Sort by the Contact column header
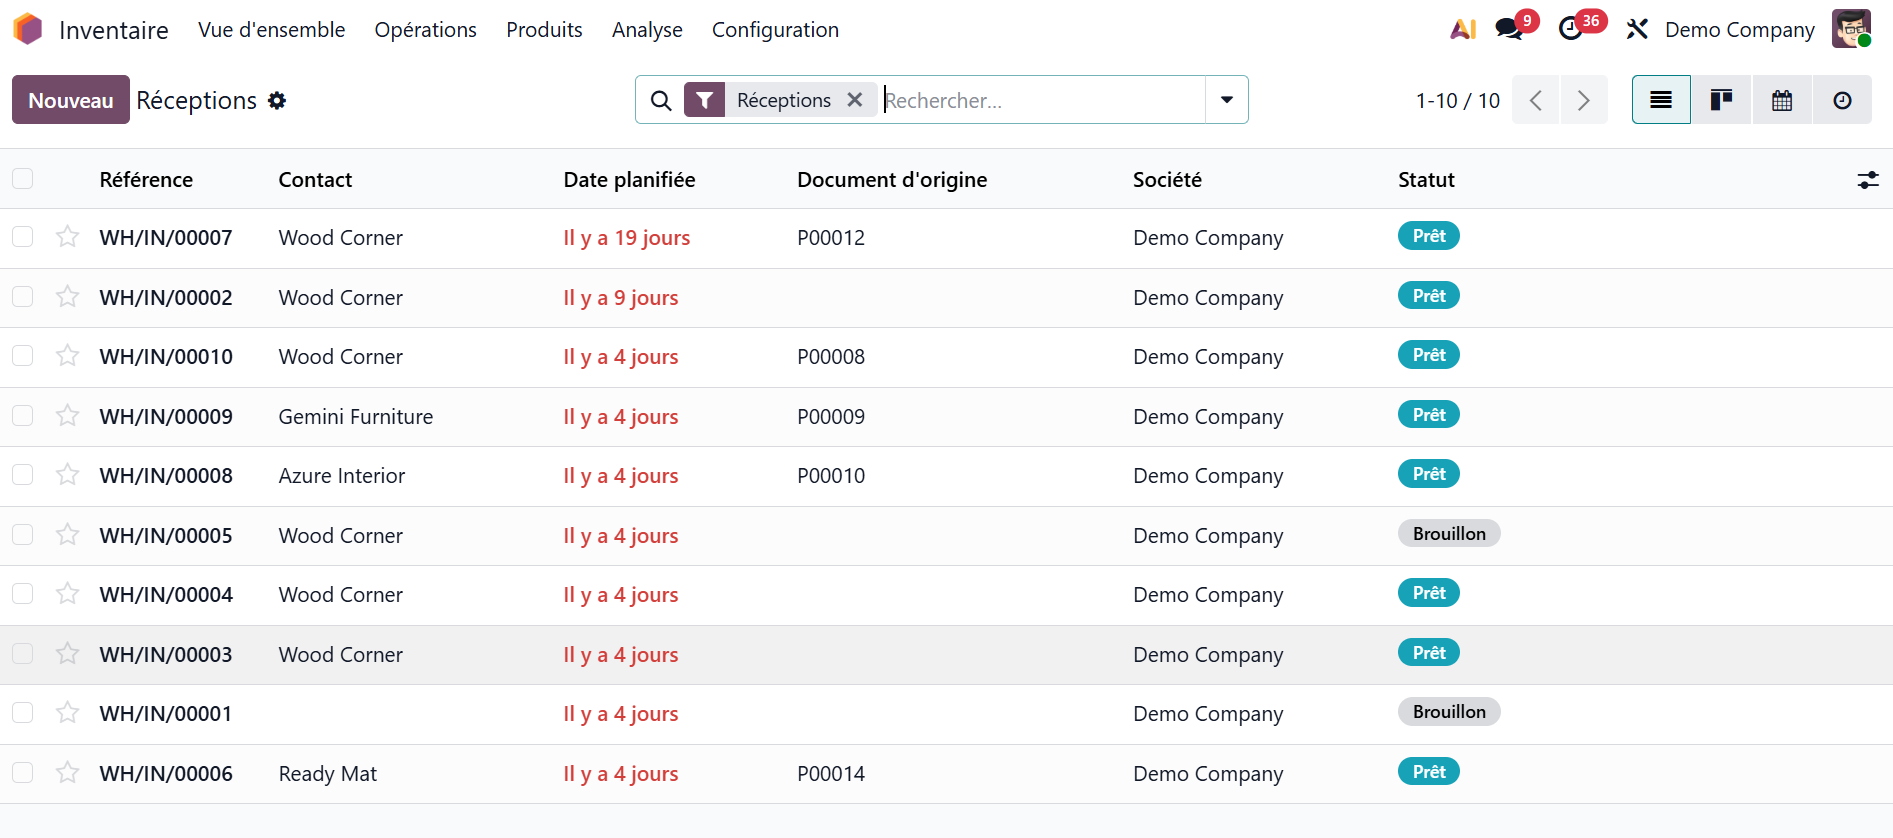 tap(315, 180)
